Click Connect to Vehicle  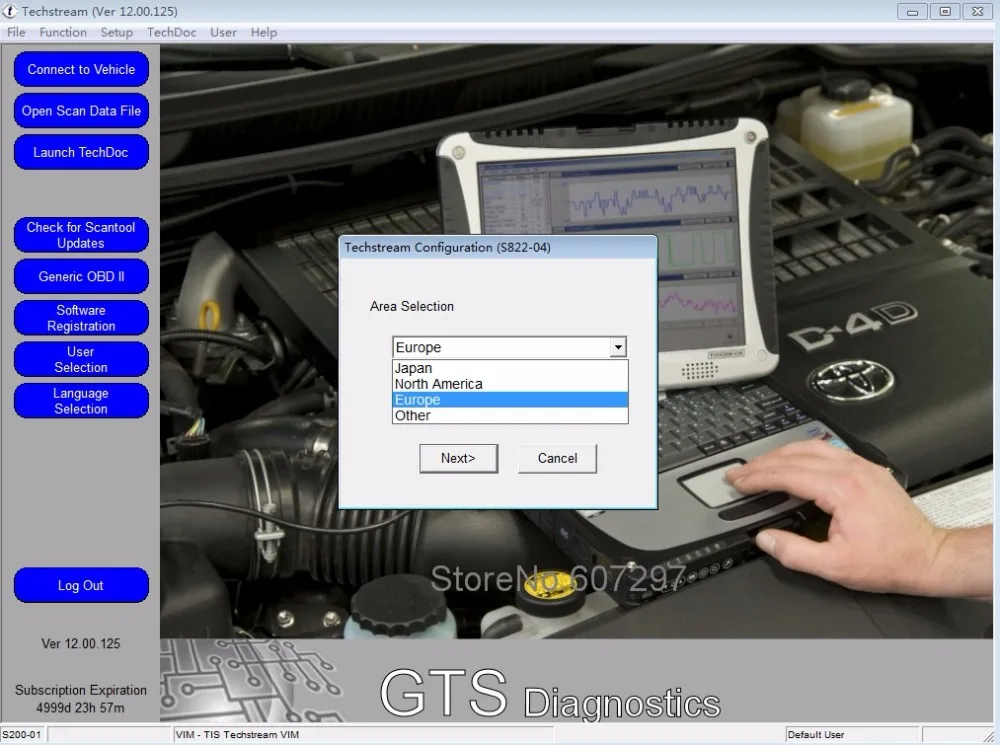(x=80, y=69)
